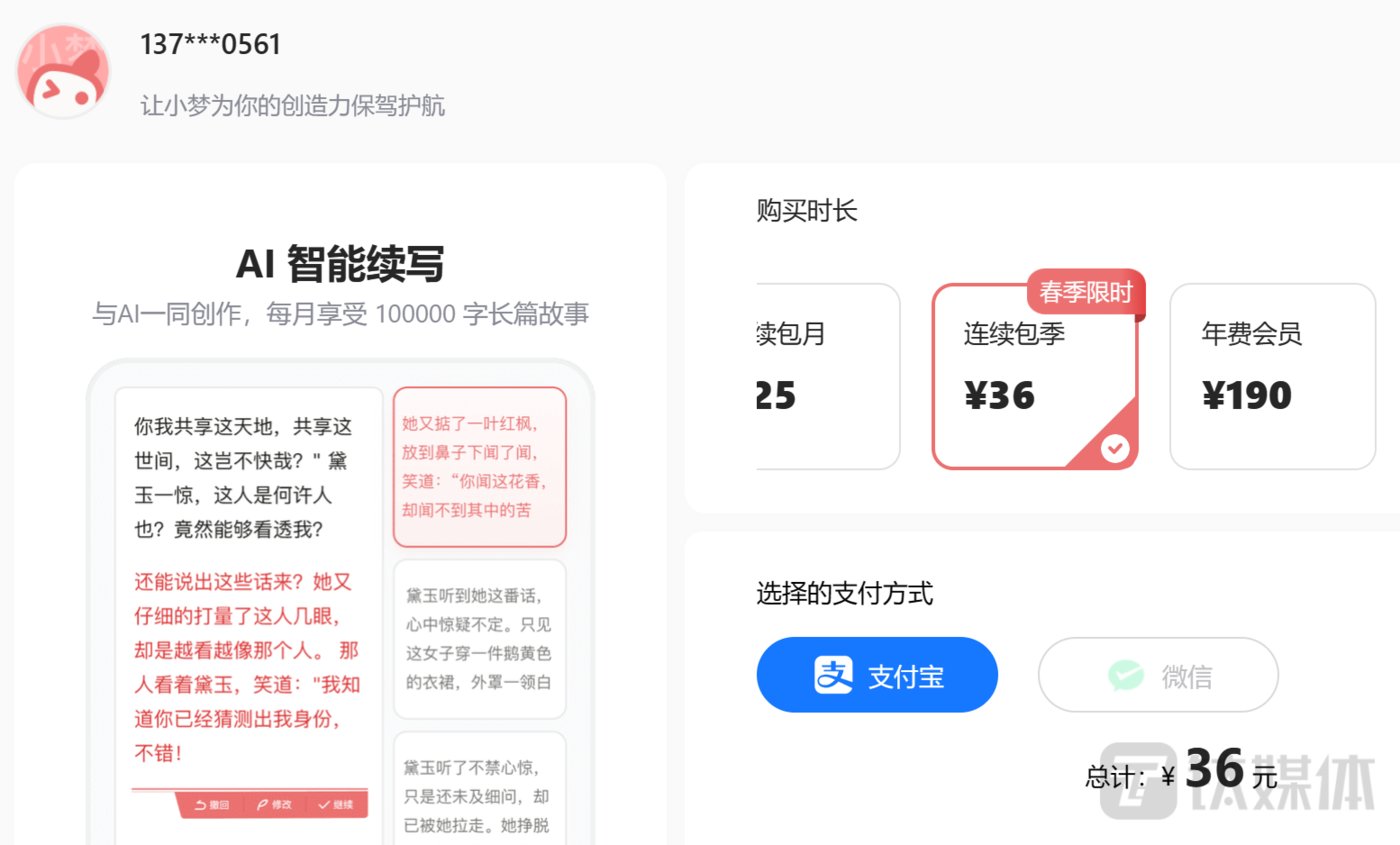Pay with 微信 button
Screen dimensions: 1400x845
(1158, 675)
